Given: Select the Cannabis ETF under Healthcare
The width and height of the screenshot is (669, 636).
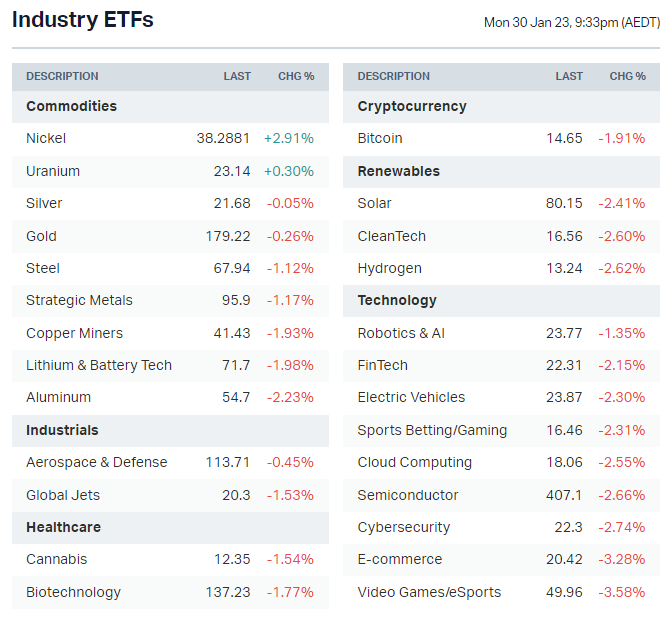Looking at the screenshot, I should coord(56,559).
